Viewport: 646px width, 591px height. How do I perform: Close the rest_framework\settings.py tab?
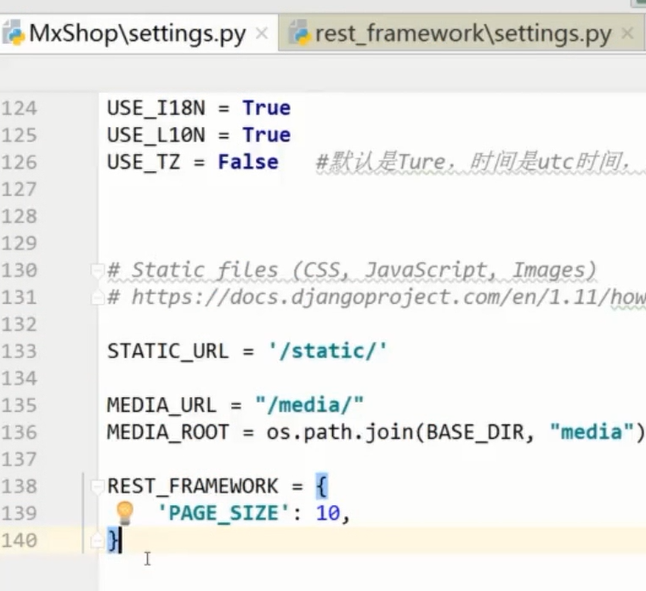627,33
